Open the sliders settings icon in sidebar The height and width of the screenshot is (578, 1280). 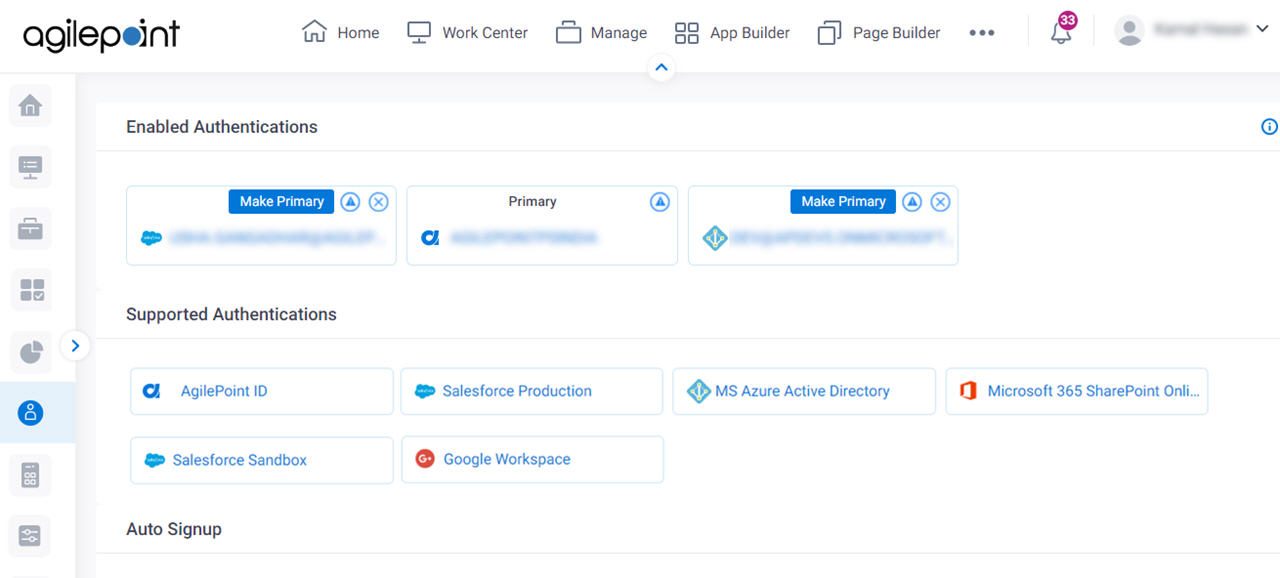point(30,536)
